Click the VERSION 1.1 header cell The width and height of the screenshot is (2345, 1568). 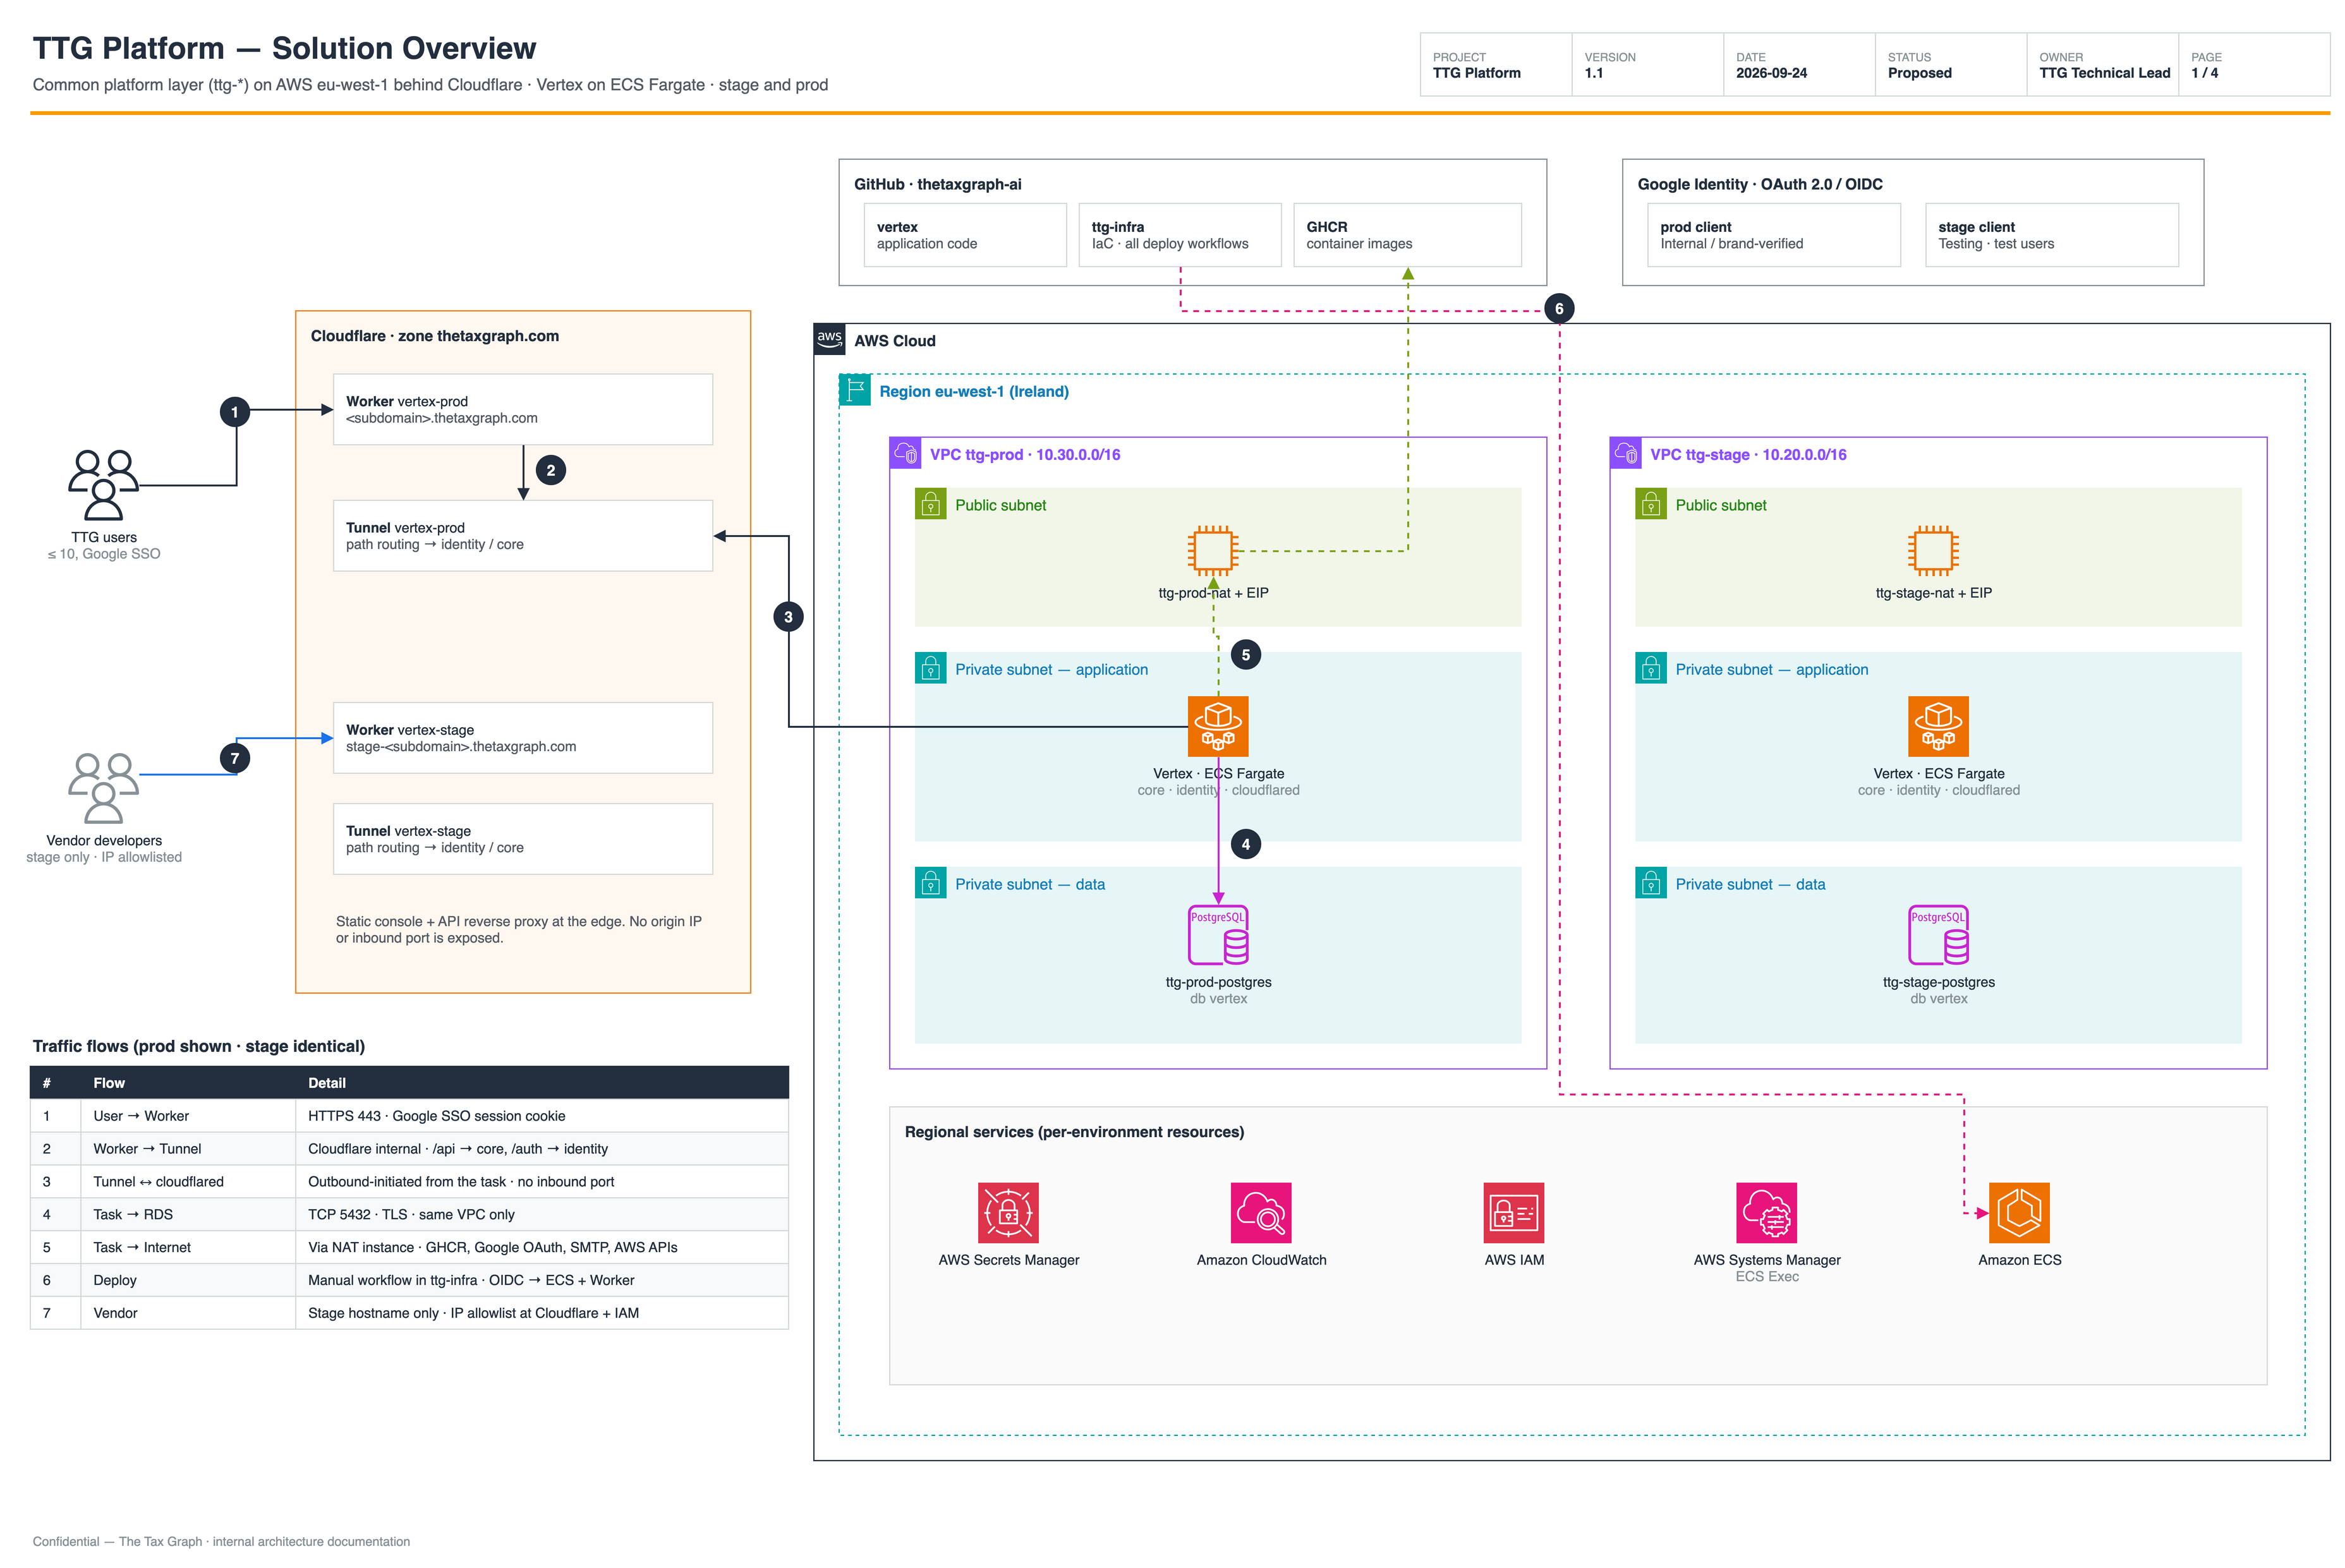click(1647, 65)
